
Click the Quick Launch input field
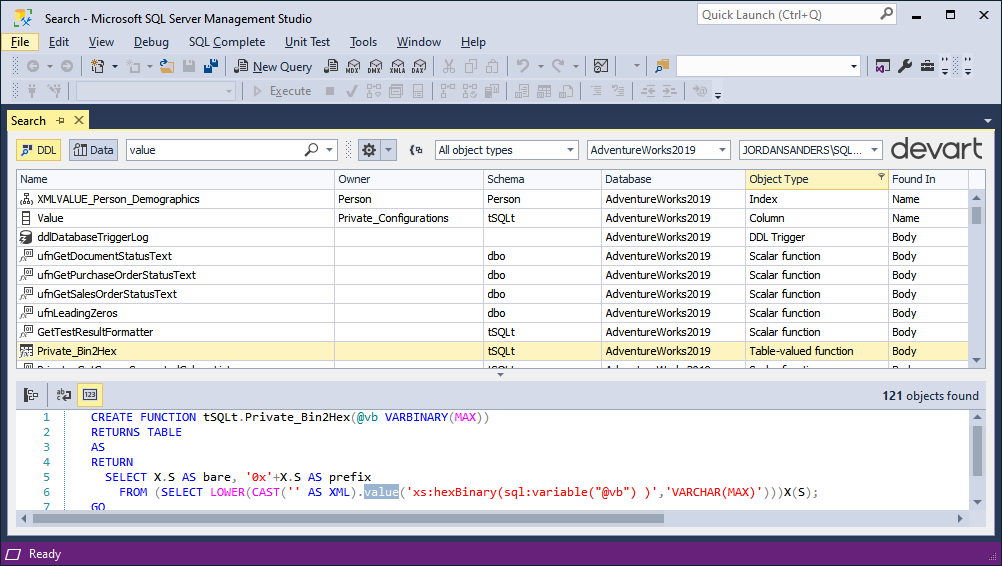788,14
